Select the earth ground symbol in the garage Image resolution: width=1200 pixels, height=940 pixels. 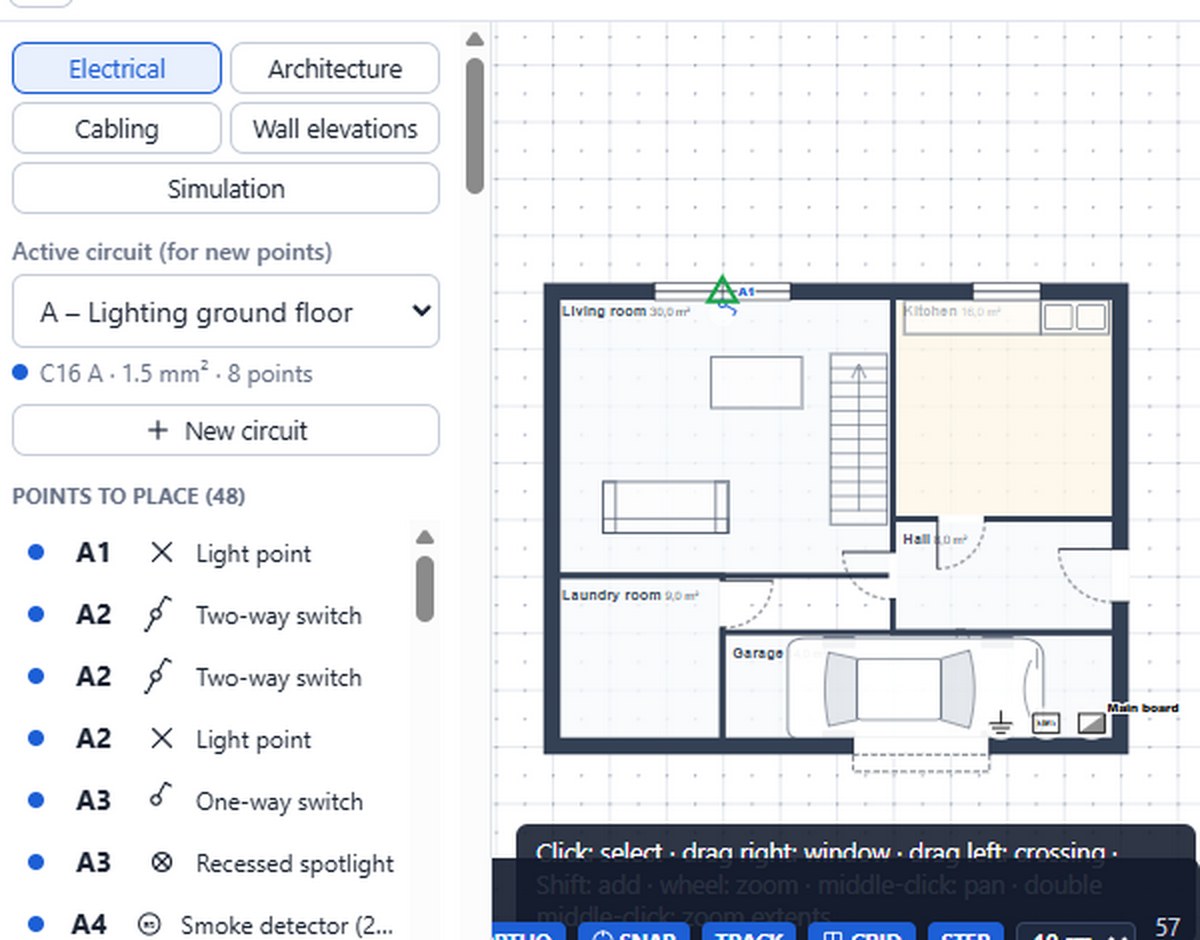coord(999,722)
